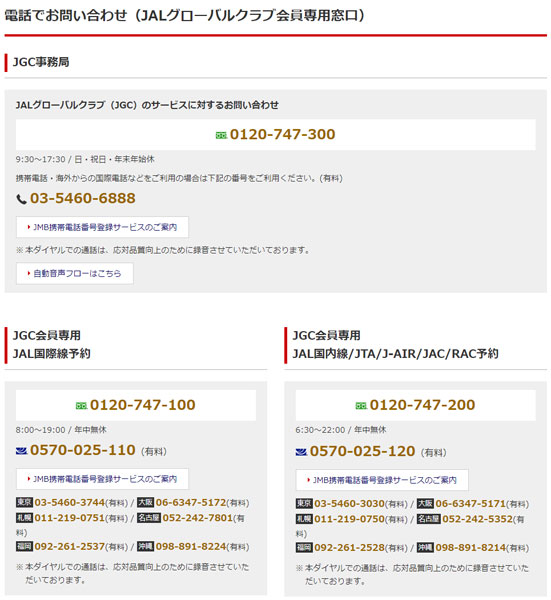Viewport: 551px width, 600px height.
Task: Dial domestic reservations 0120-747-200
Action: 422,405
